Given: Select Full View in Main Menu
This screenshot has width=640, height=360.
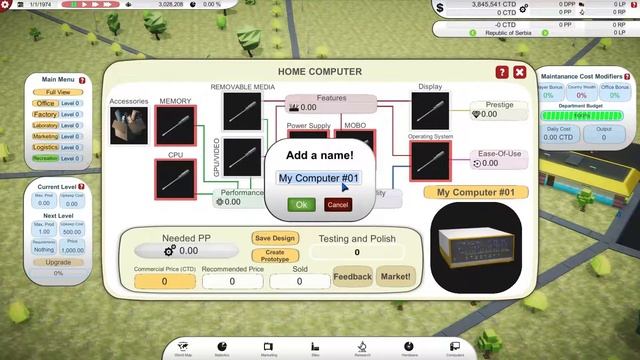Looking at the screenshot, I should pos(58,92).
